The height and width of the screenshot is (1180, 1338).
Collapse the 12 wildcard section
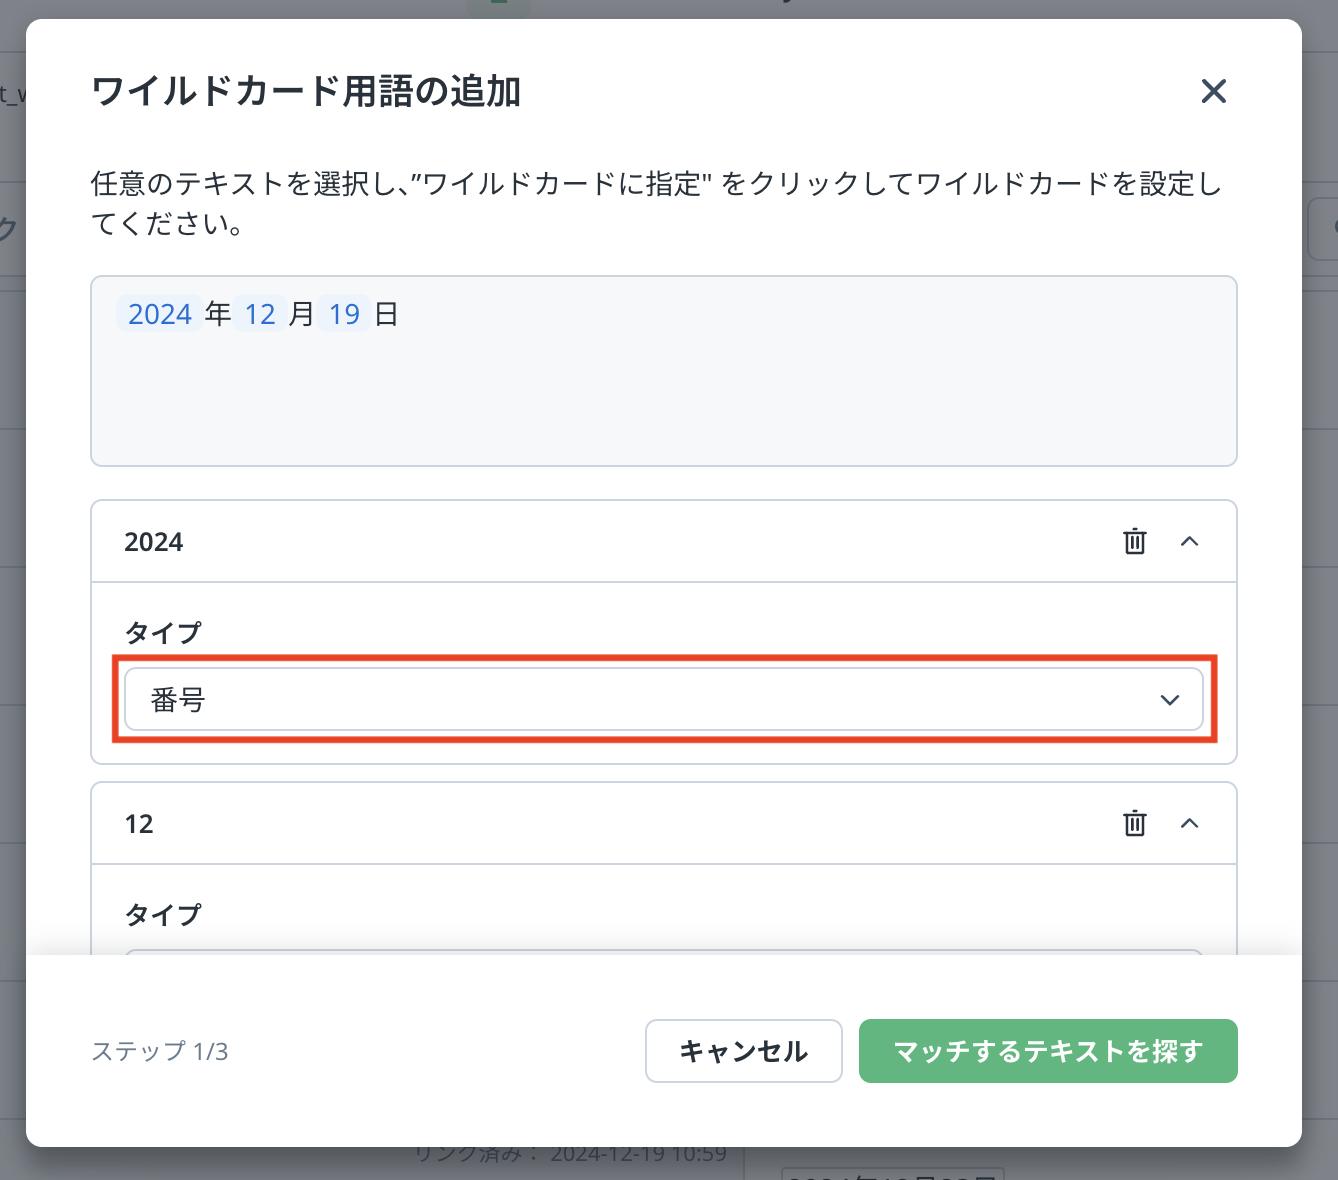click(1189, 823)
